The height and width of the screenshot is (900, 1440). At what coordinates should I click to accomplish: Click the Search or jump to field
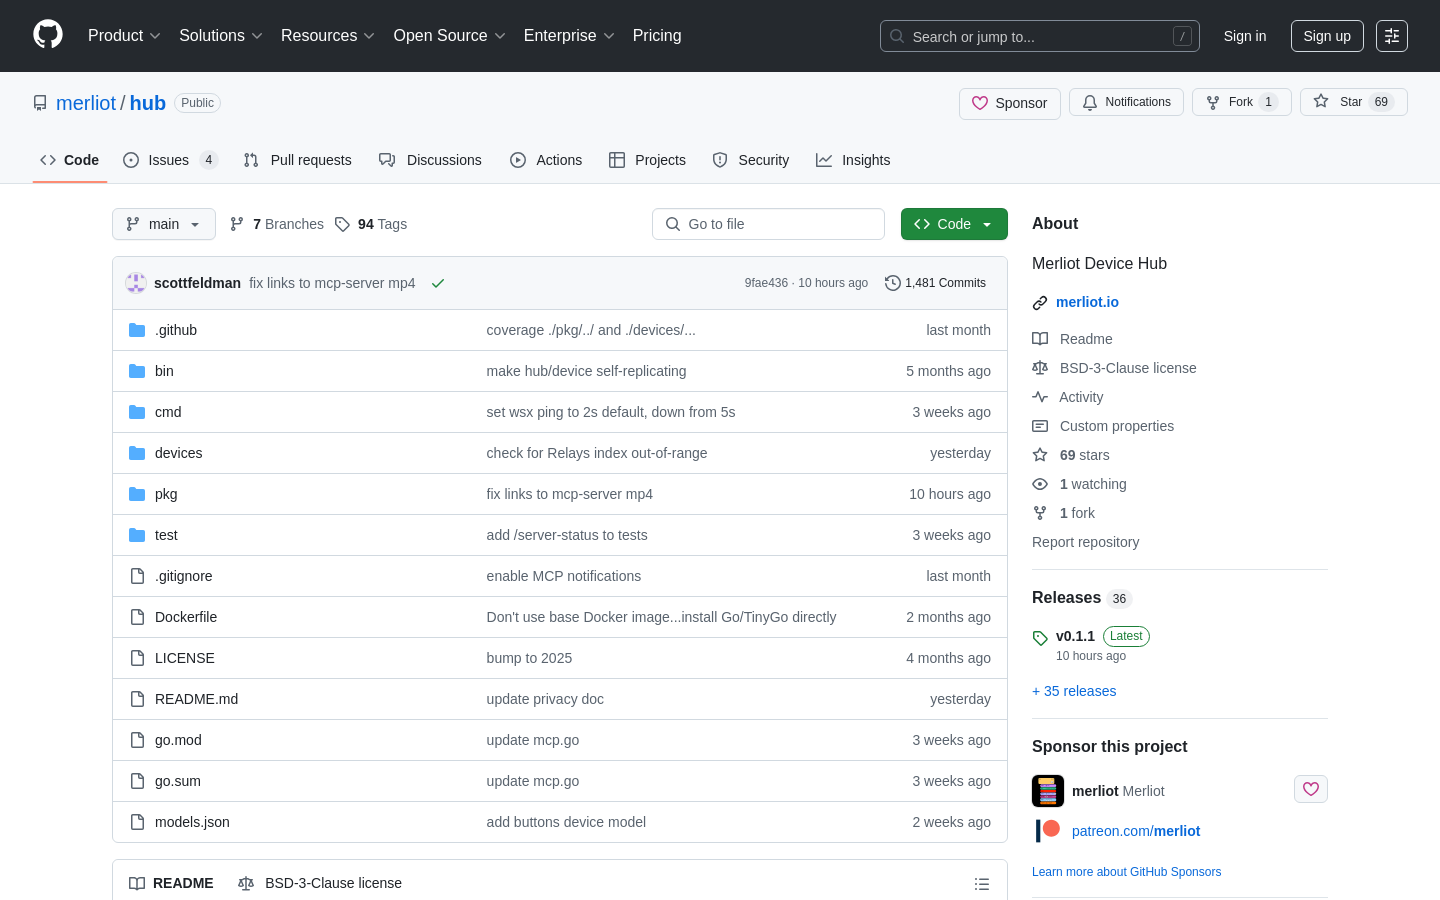point(1040,36)
